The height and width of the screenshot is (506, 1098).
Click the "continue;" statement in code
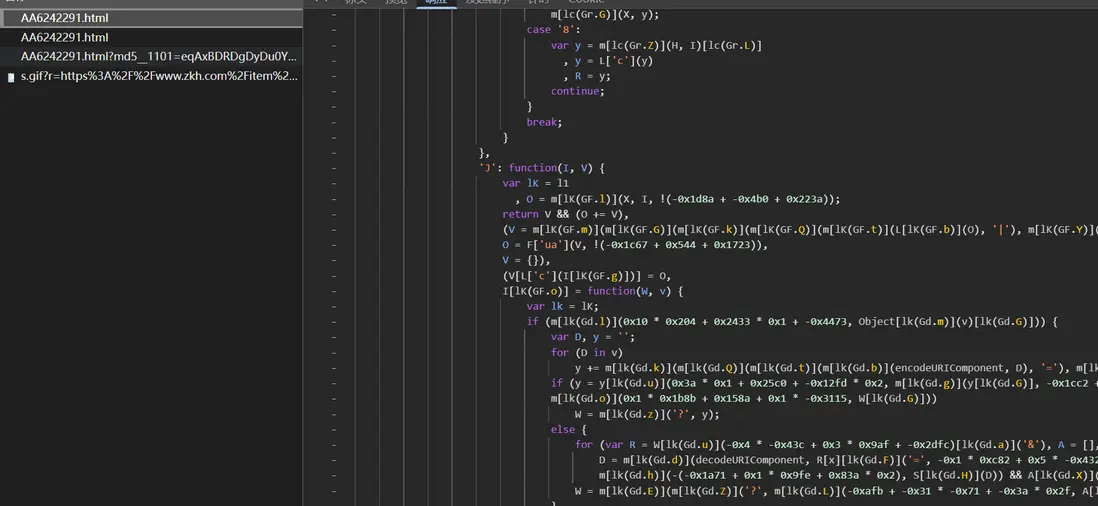click(x=576, y=91)
